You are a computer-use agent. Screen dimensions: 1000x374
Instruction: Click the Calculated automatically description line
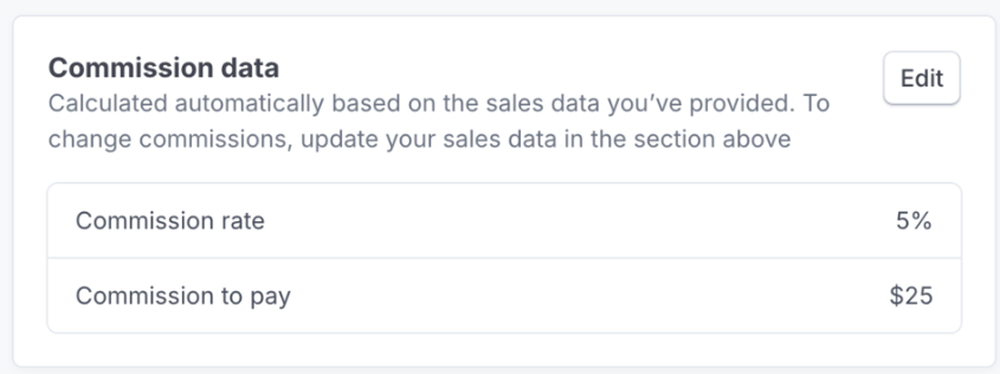click(439, 103)
